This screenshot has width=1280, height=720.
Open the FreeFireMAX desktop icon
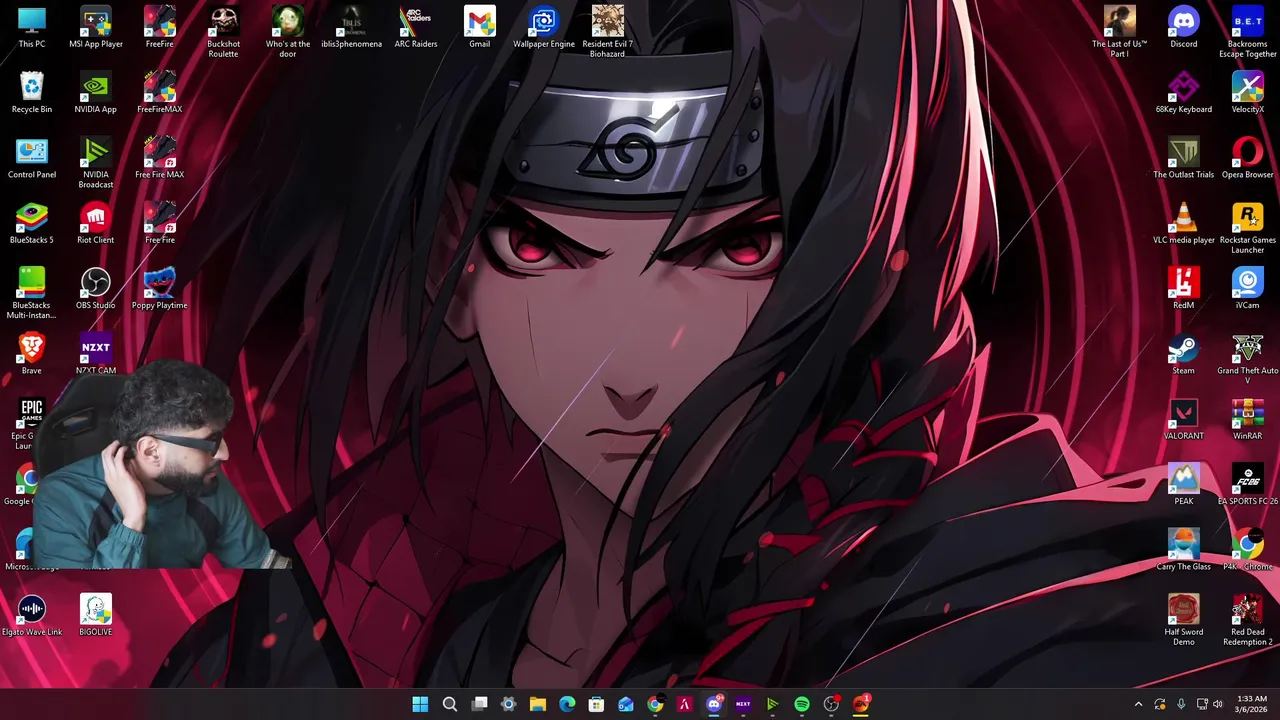click(160, 92)
